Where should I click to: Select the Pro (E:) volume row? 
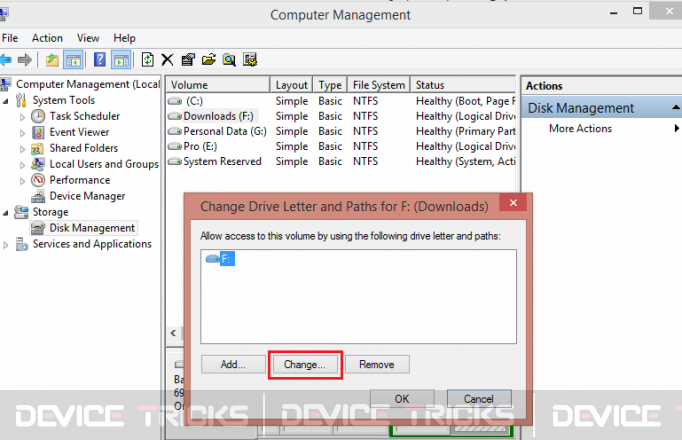(341, 147)
